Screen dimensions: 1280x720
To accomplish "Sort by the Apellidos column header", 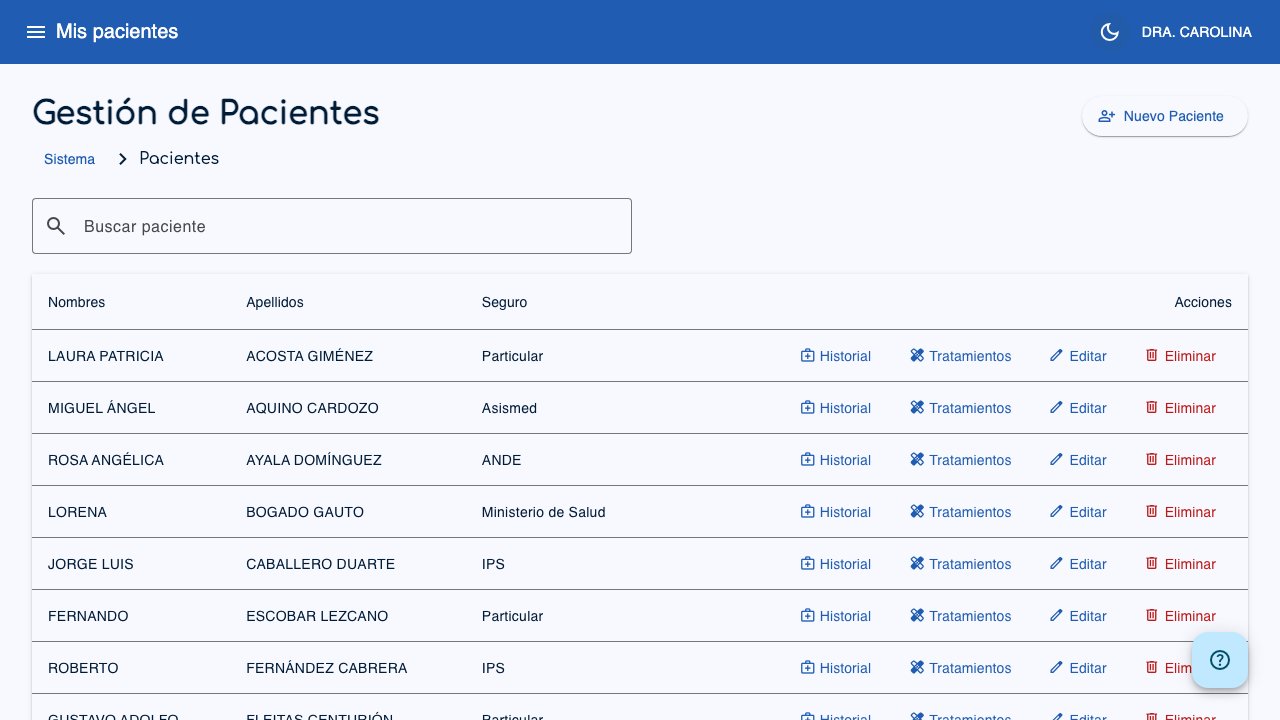I will (x=275, y=302).
